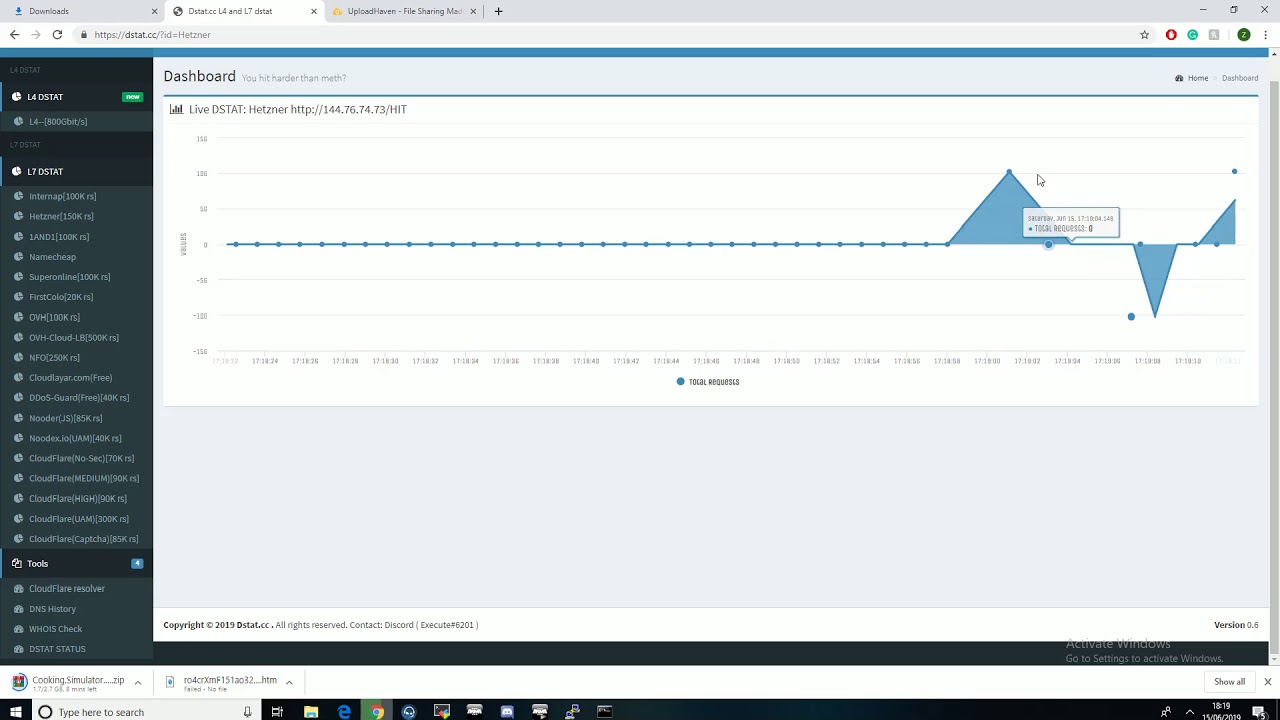This screenshot has width=1280, height=720.
Task: Open the command prompt taskbar icon
Action: tap(604, 712)
